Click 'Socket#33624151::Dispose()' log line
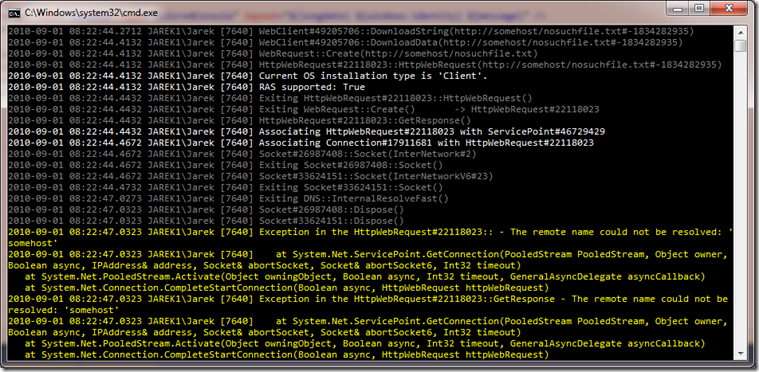 [206, 221]
